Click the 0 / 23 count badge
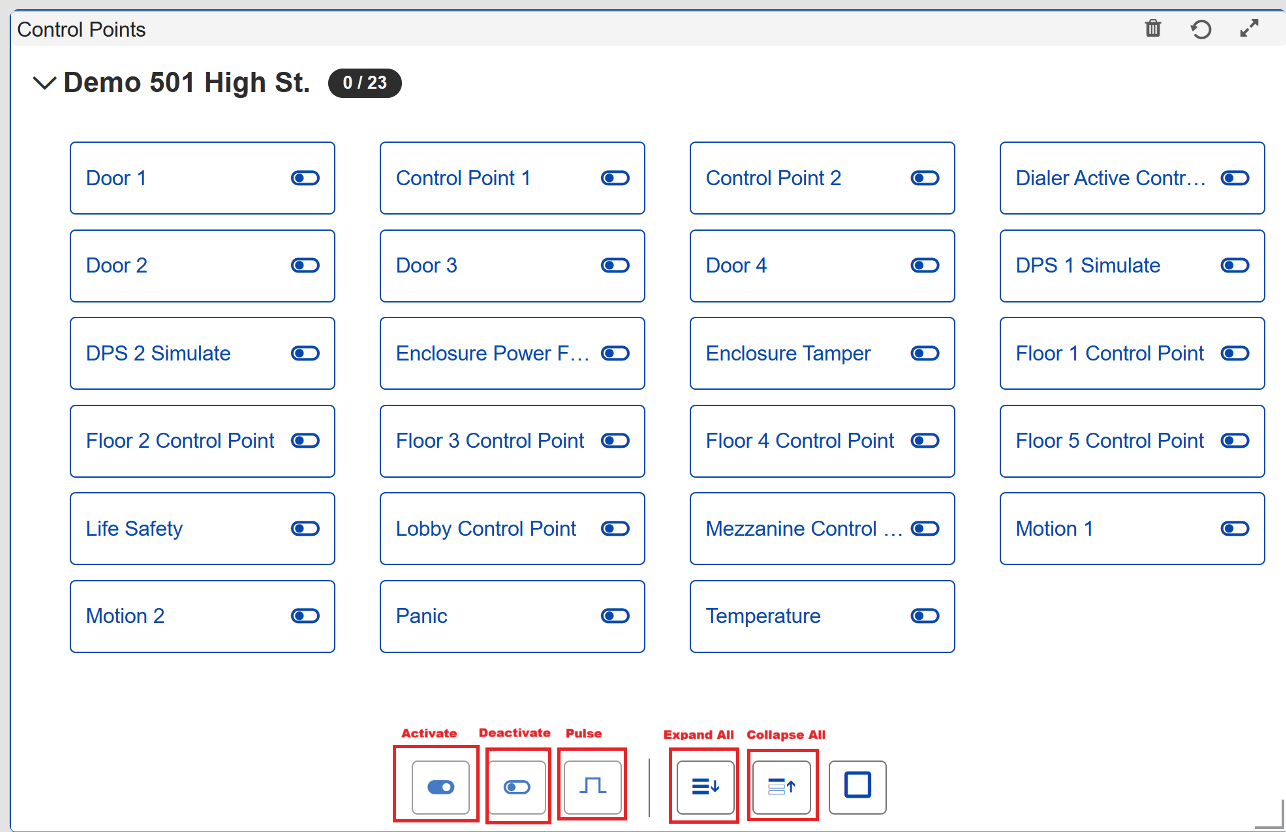This screenshot has height=832, width=1286. tap(365, 83)
